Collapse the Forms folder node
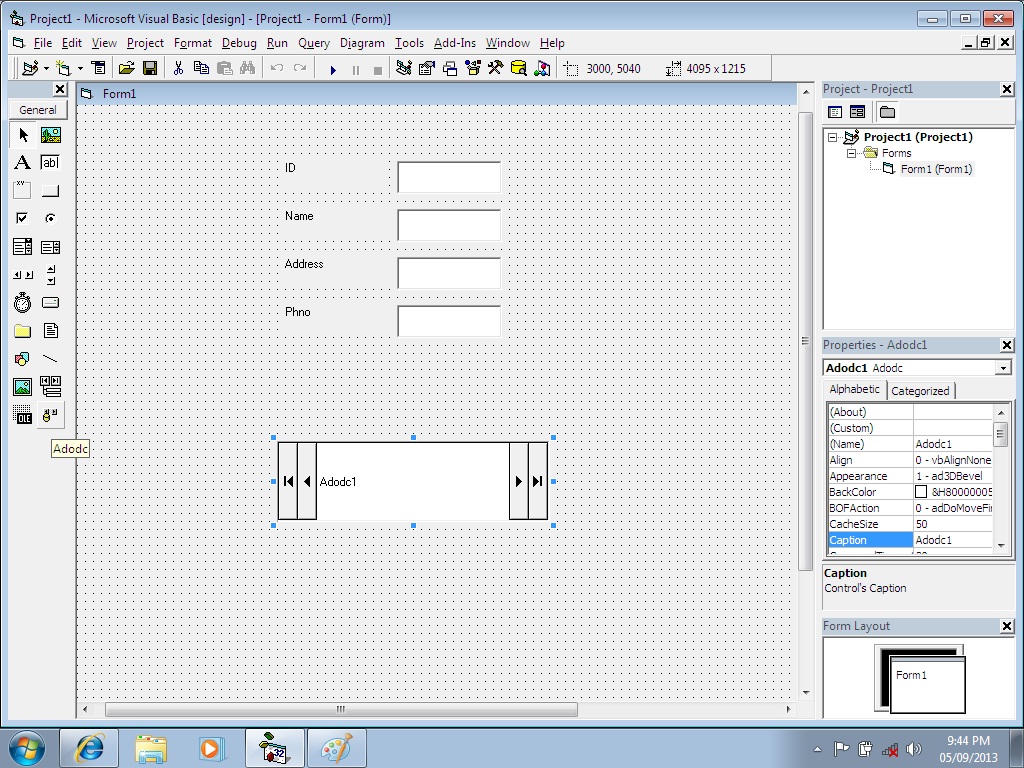This screenshot has height=768, width=1024. tap(852, 153)
